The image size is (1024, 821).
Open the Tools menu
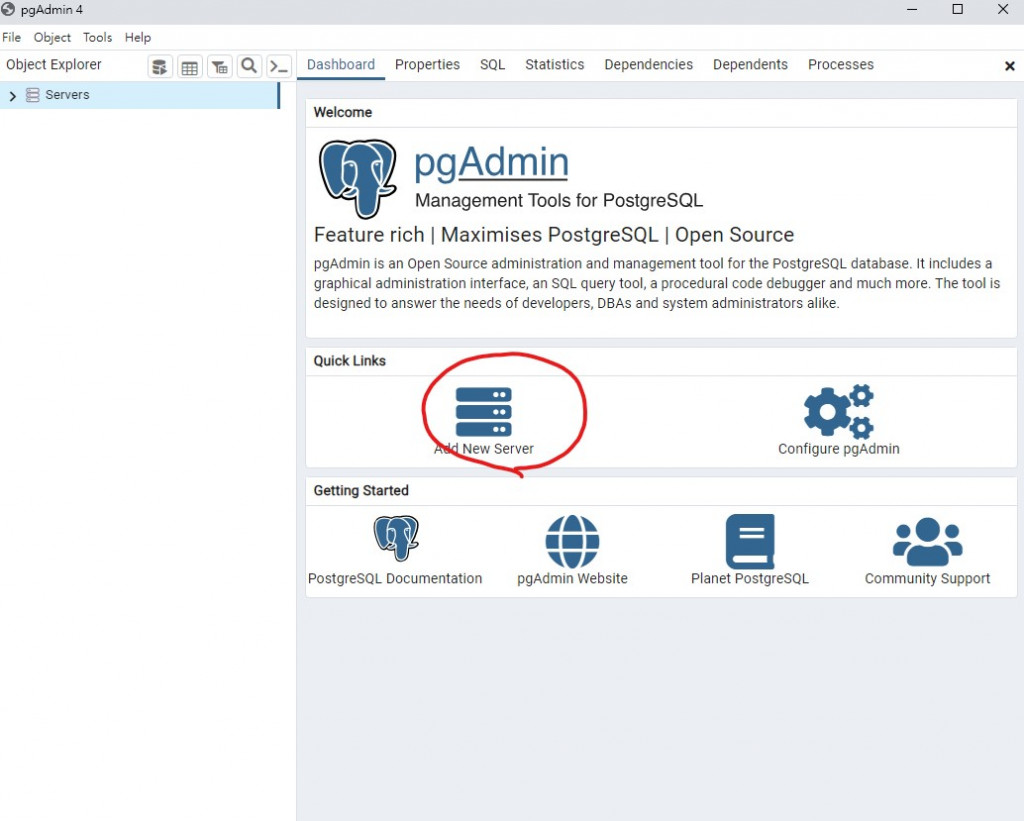97,37
